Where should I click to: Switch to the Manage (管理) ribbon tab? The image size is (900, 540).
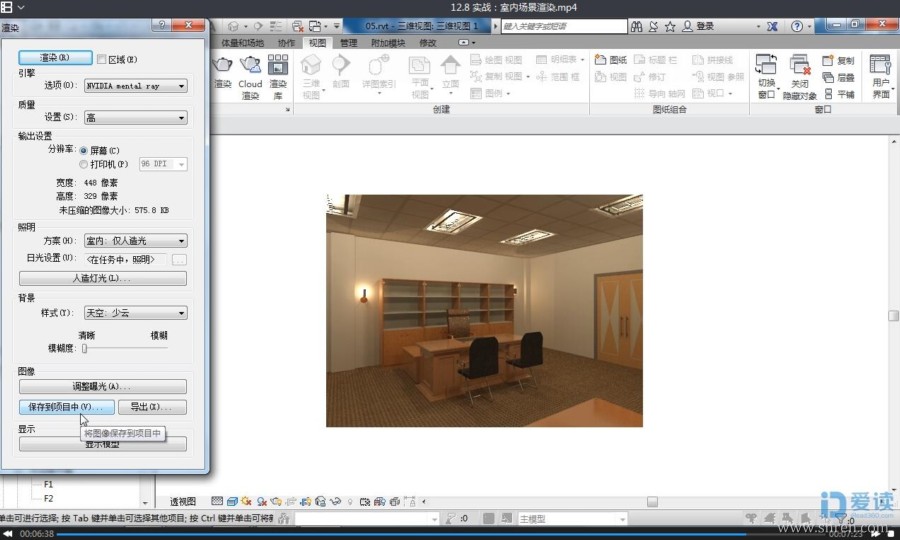coord(348,43)
